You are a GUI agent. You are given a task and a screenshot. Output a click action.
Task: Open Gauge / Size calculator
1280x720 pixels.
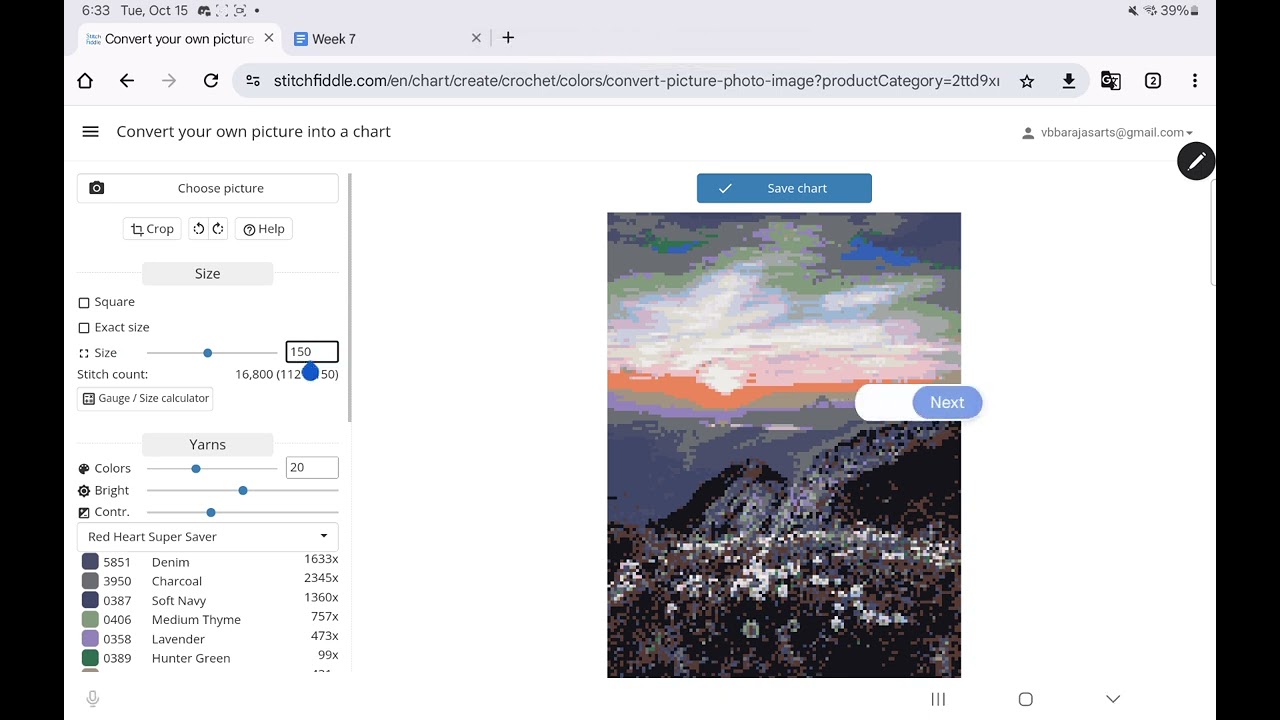point(145,399)
